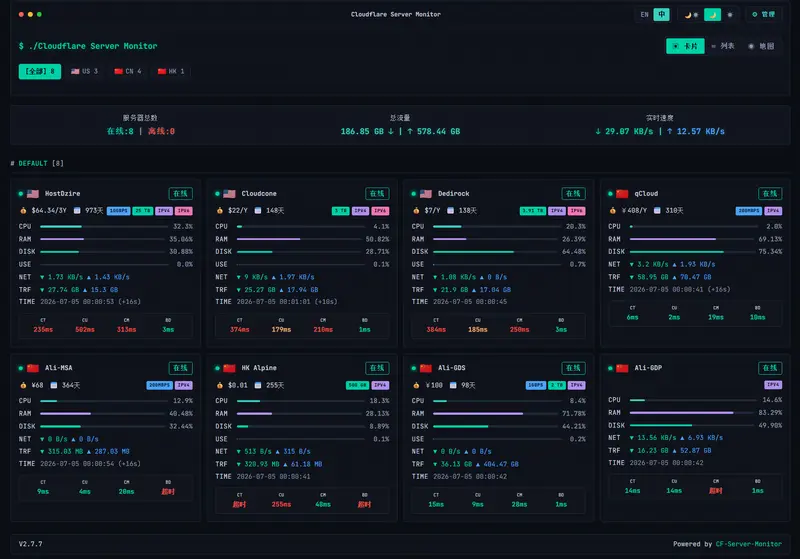Click calendar icon beside 148天

pos(258,211)
